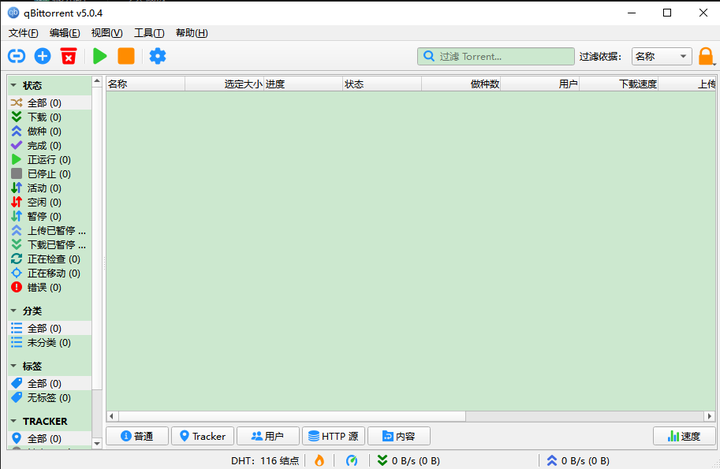Open settings with the blue gear icon
Screen dimensions: 720x469
pyautogui.click(x=158, y=57)
